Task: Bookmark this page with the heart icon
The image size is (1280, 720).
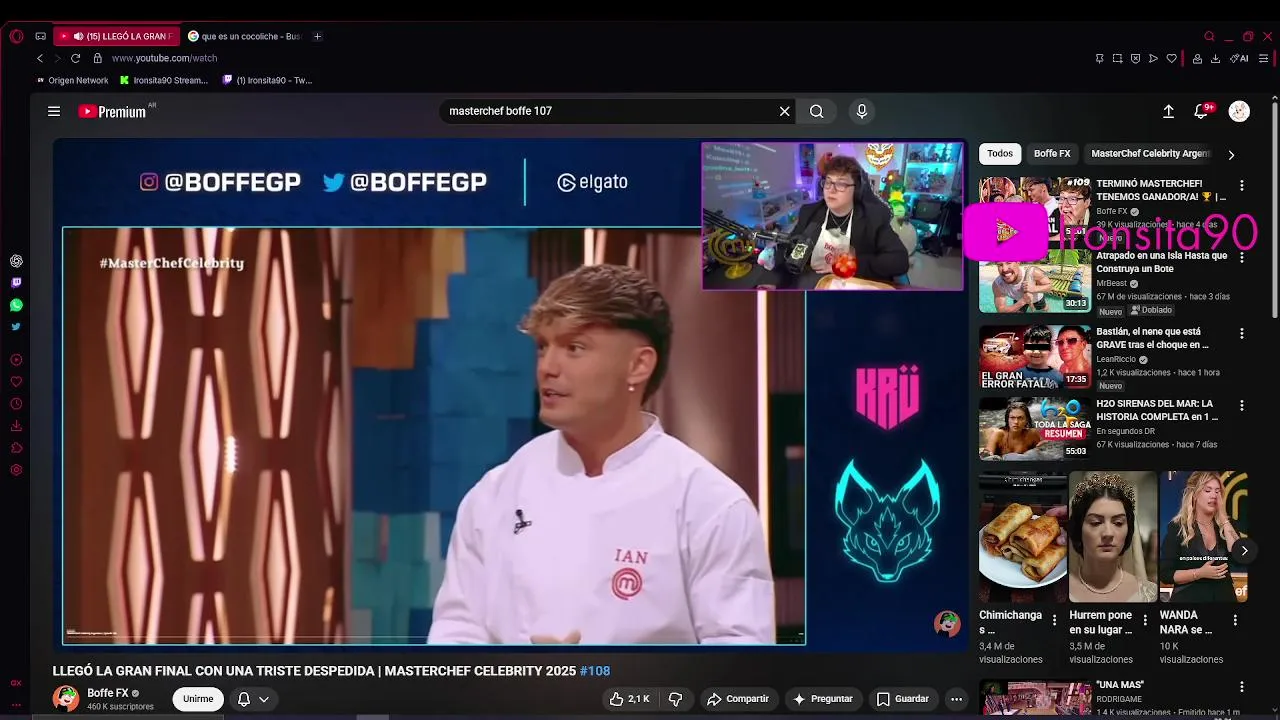Action: tap(1172, 58)
